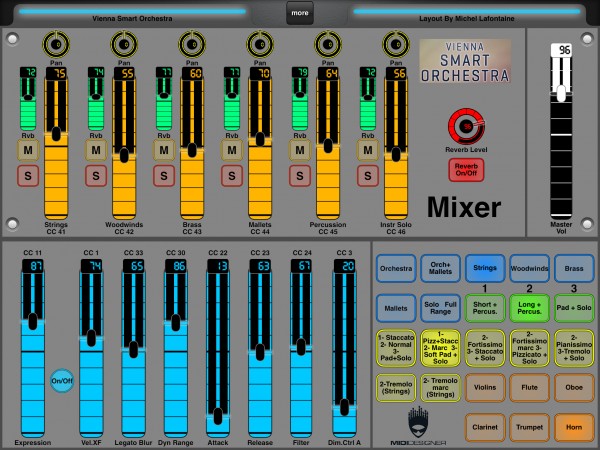Viewport: 600px width, 450px height.
Task: Click the Legato Blur CC 33 fader
Action: point(134,348)
